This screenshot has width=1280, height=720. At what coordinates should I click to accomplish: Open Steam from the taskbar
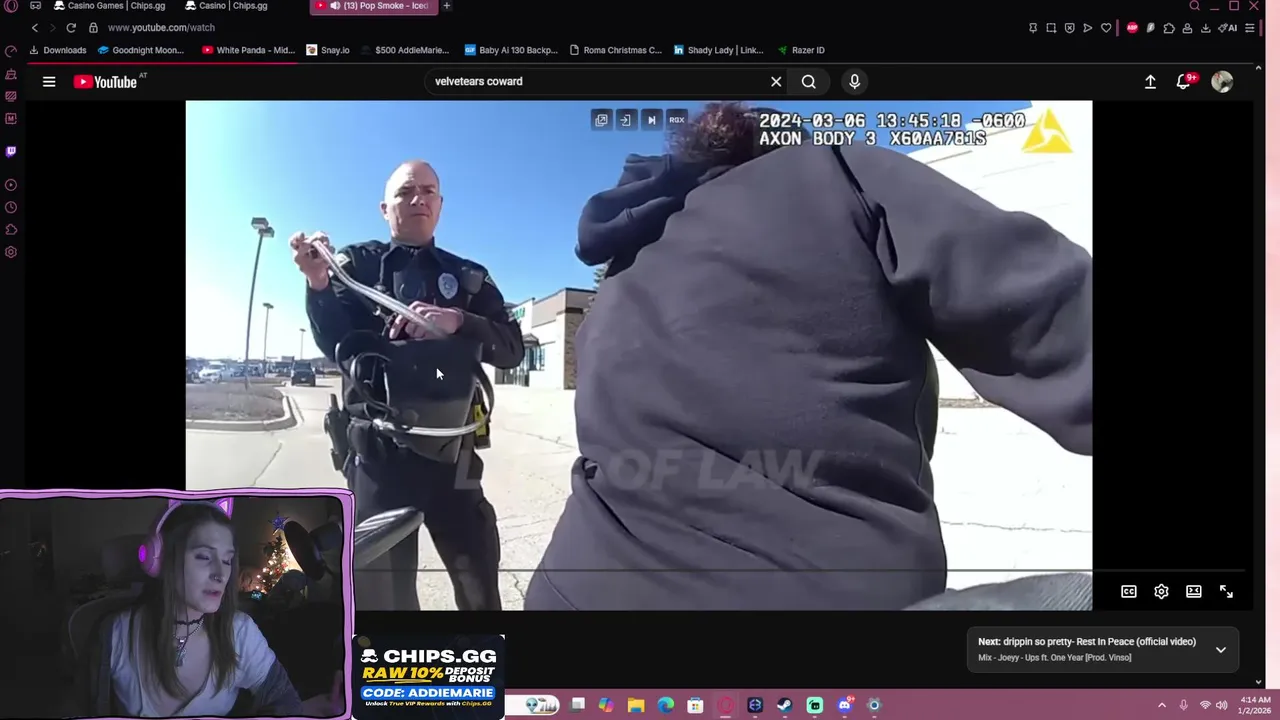click(x=785, y=705)
